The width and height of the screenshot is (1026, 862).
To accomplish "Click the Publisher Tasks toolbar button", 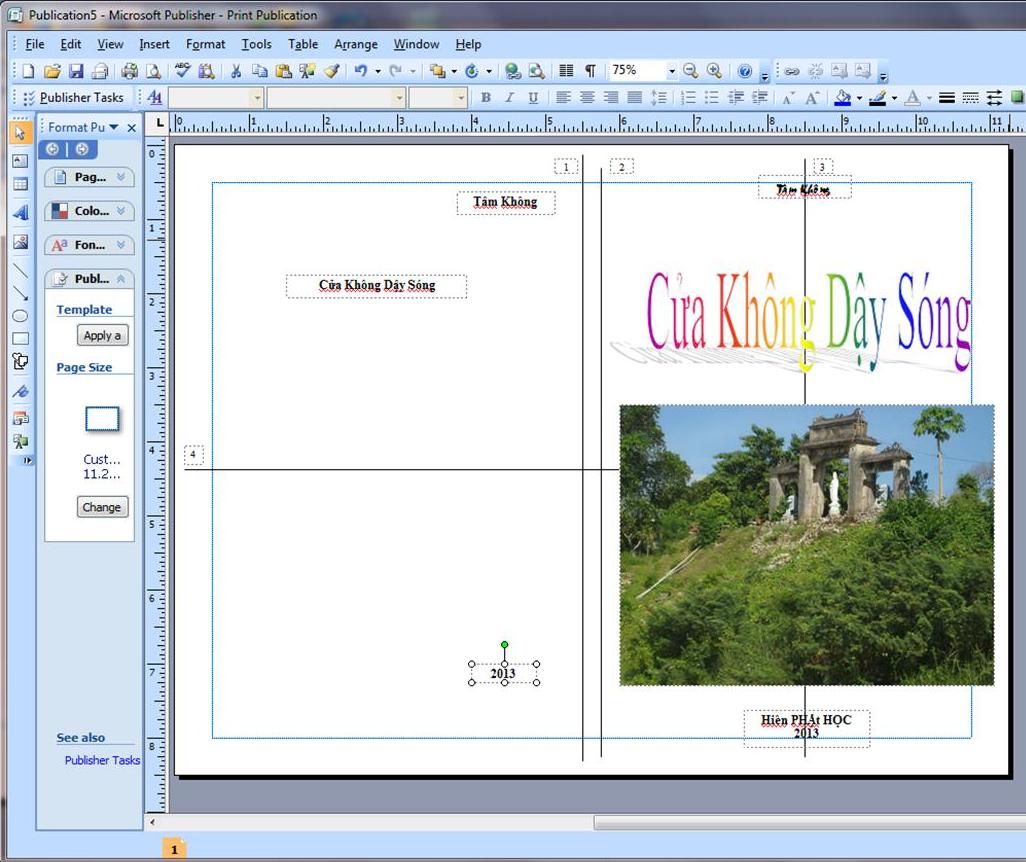I will click(74, 98).
